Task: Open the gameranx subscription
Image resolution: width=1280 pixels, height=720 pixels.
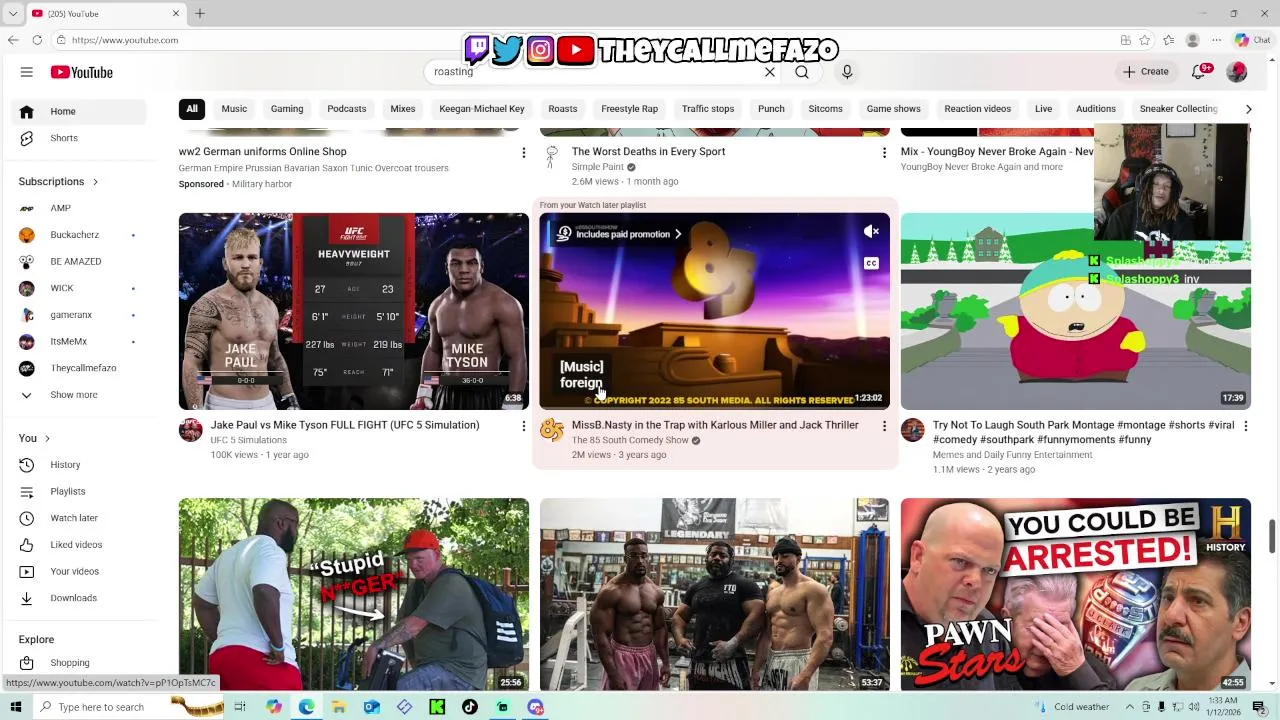Action: (x=80, y=315)
